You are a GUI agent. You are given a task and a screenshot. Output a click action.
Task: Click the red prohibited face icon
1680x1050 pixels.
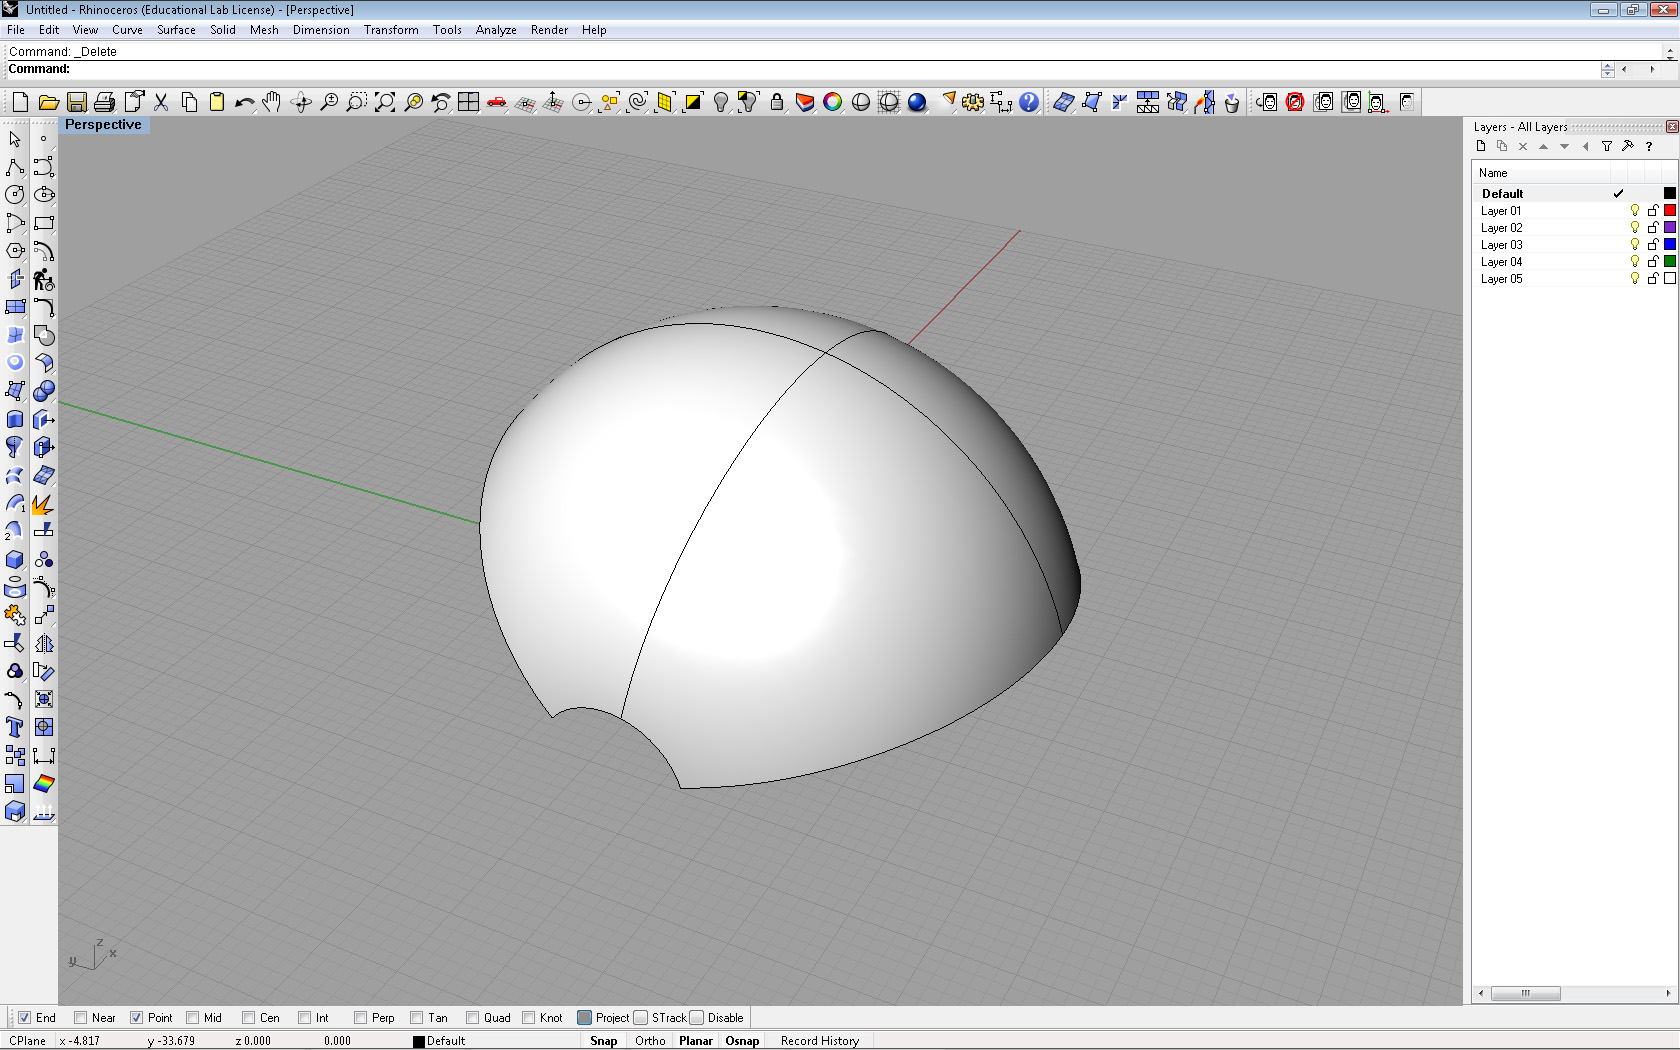[1295, 102]
